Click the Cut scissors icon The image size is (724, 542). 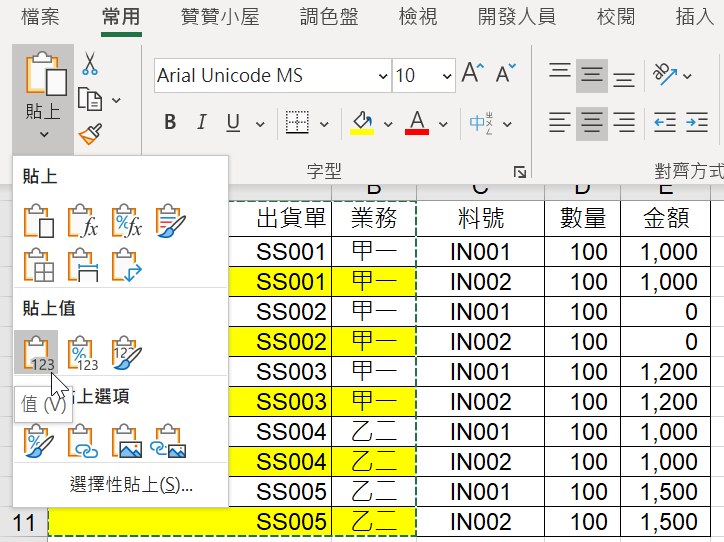tap(90, 63)
